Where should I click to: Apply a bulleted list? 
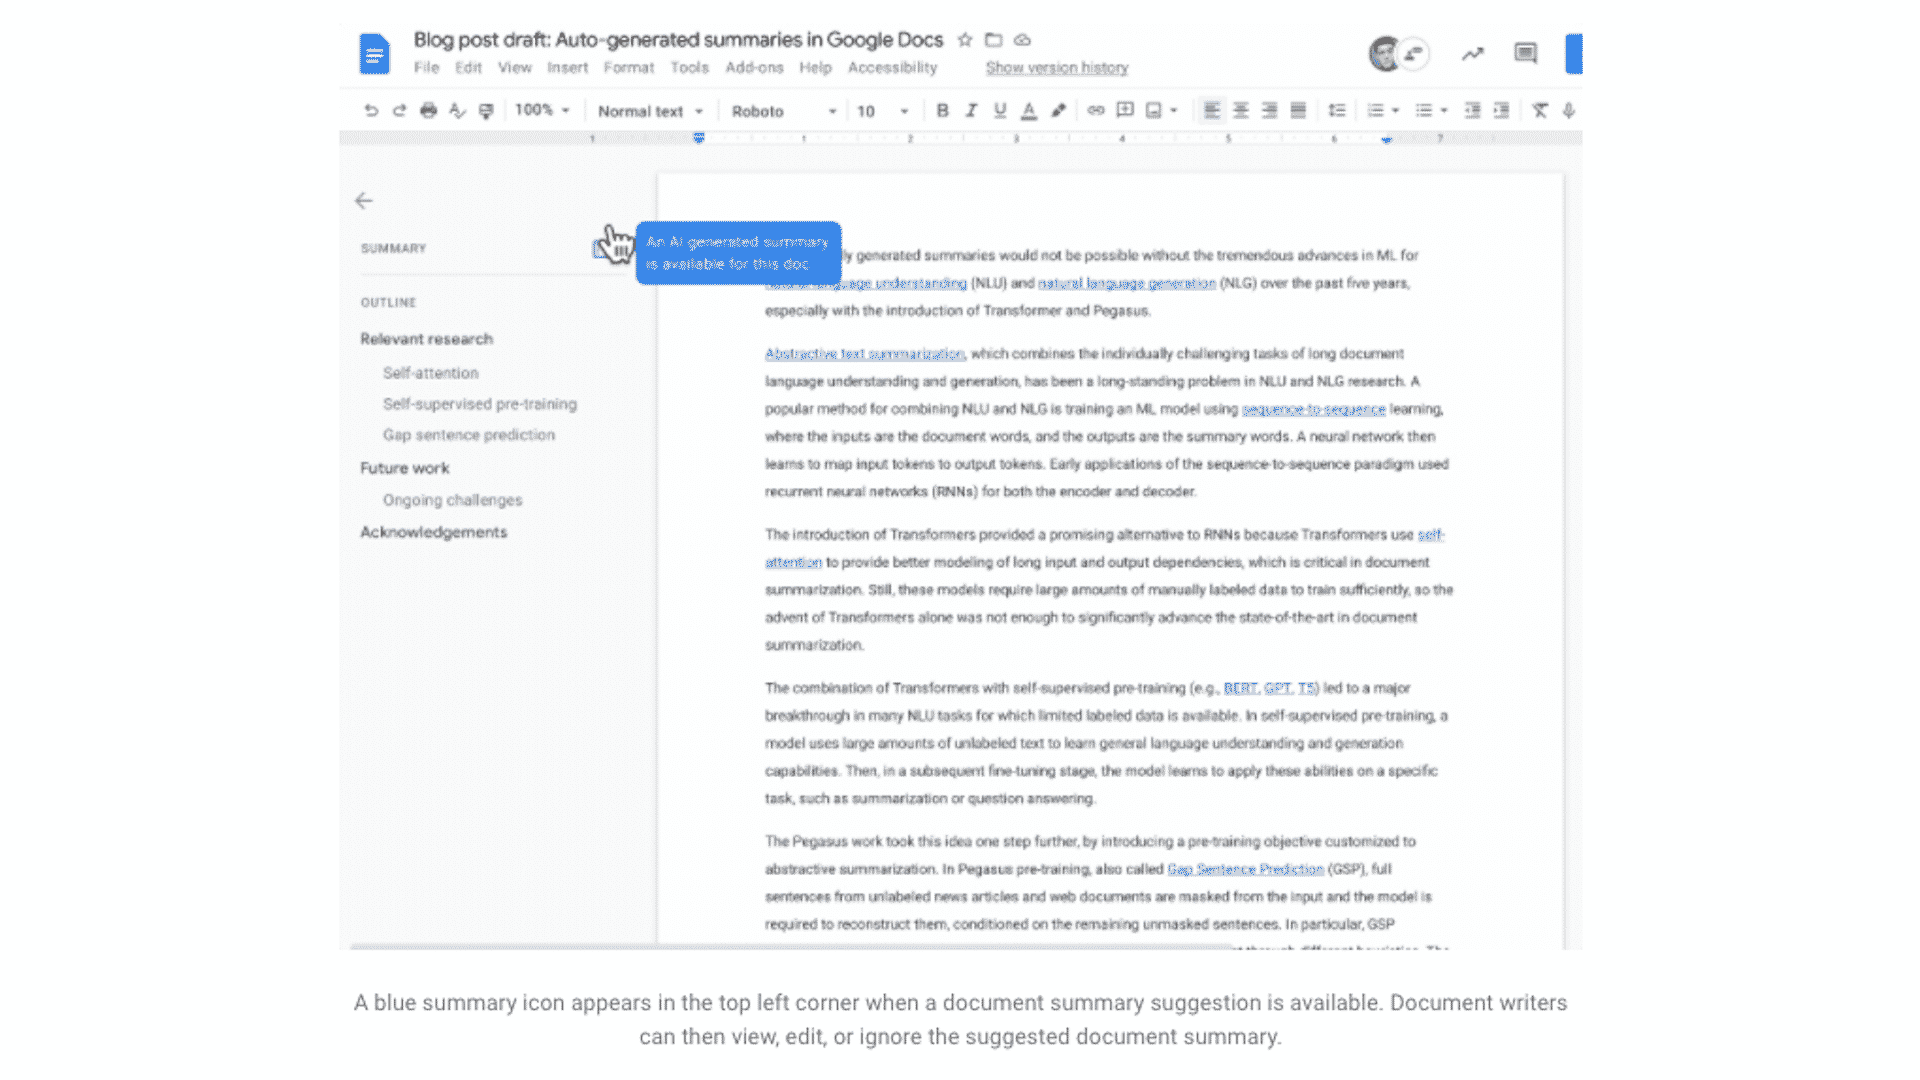tap(1424, 111)
